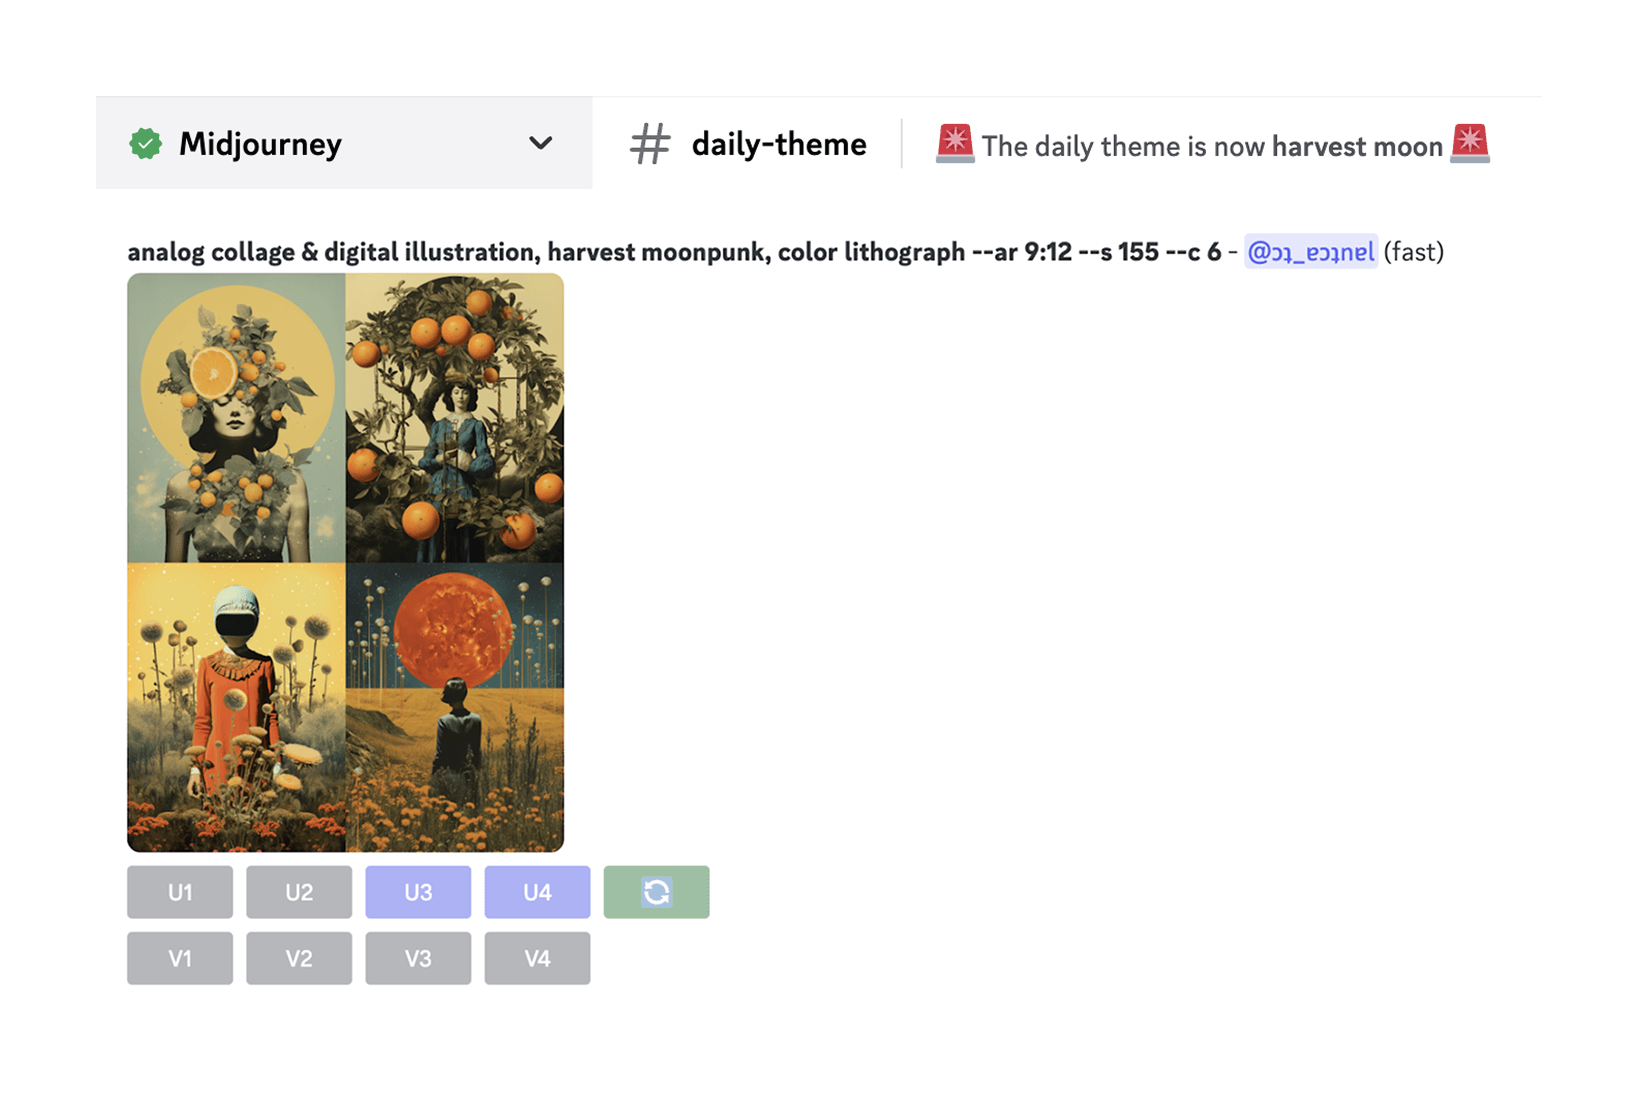Create variations of image two with V2
The width and height of the screenshot is (1638, 1104).
[299, 958]
